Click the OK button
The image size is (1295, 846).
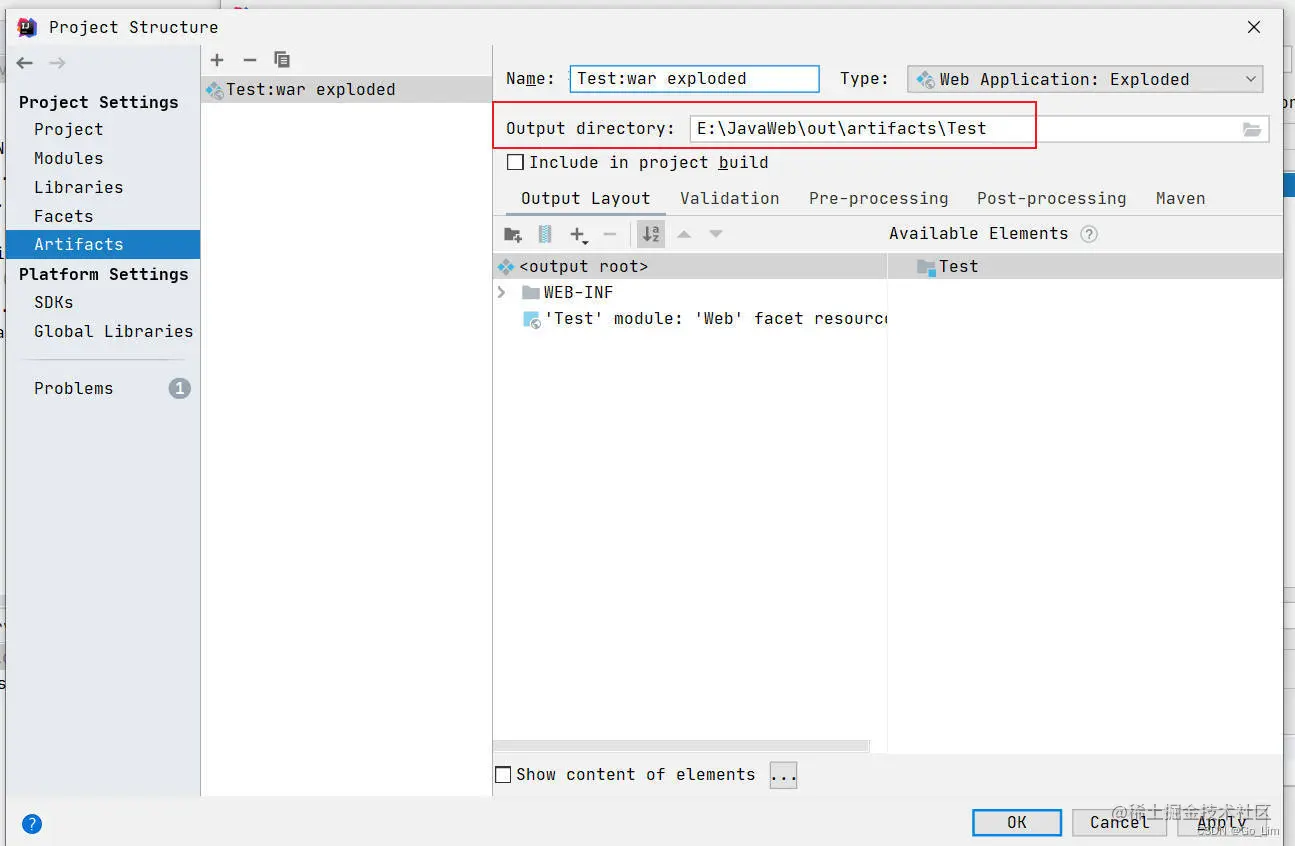click(x=1017, y=822)
